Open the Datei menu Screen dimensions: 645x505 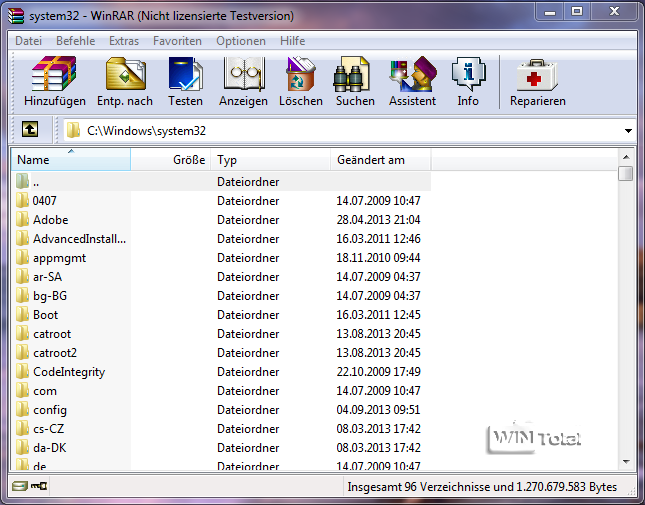(28, 41)
